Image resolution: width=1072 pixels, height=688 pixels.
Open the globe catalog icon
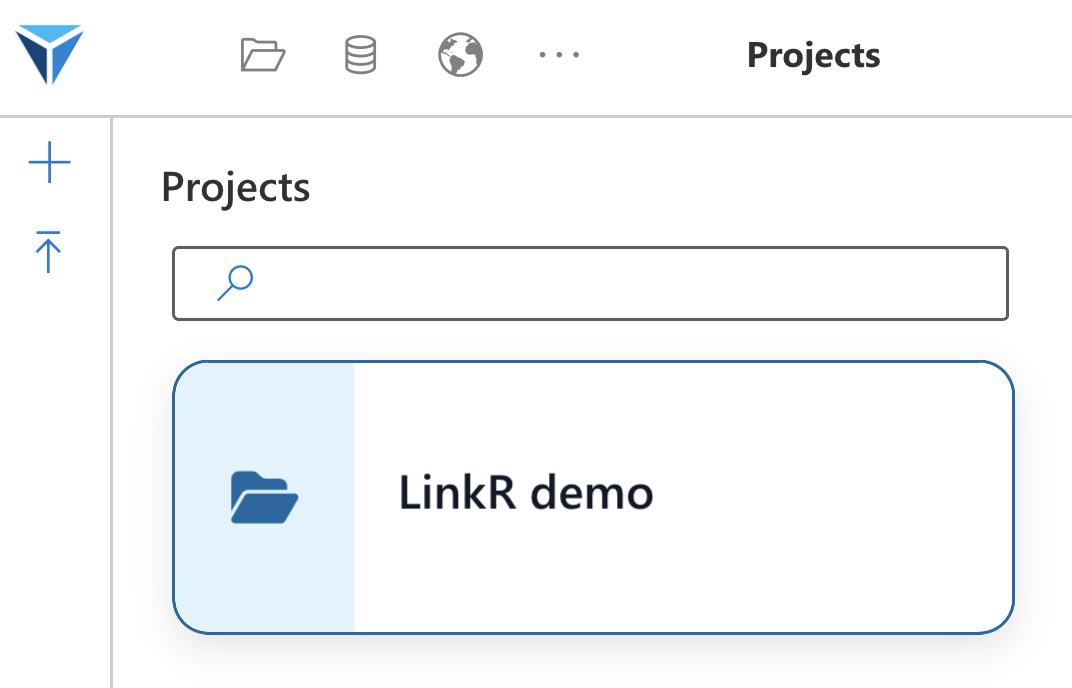(460, 55)
